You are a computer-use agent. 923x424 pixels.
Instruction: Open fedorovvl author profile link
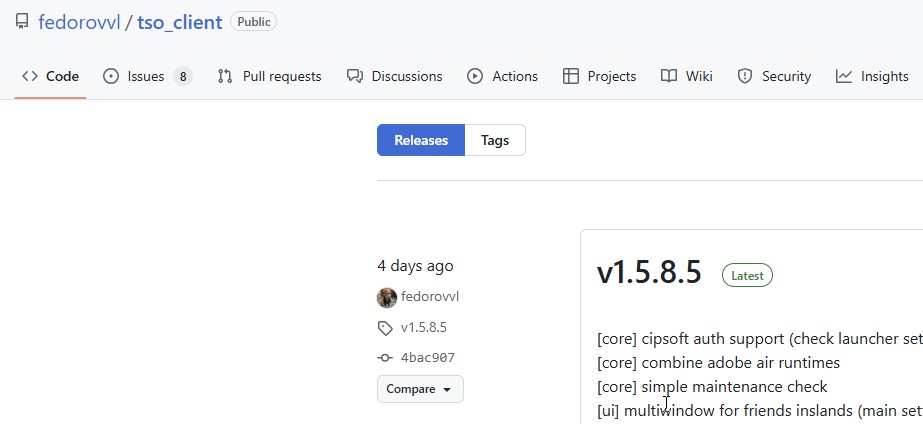(x=430, y=297)
